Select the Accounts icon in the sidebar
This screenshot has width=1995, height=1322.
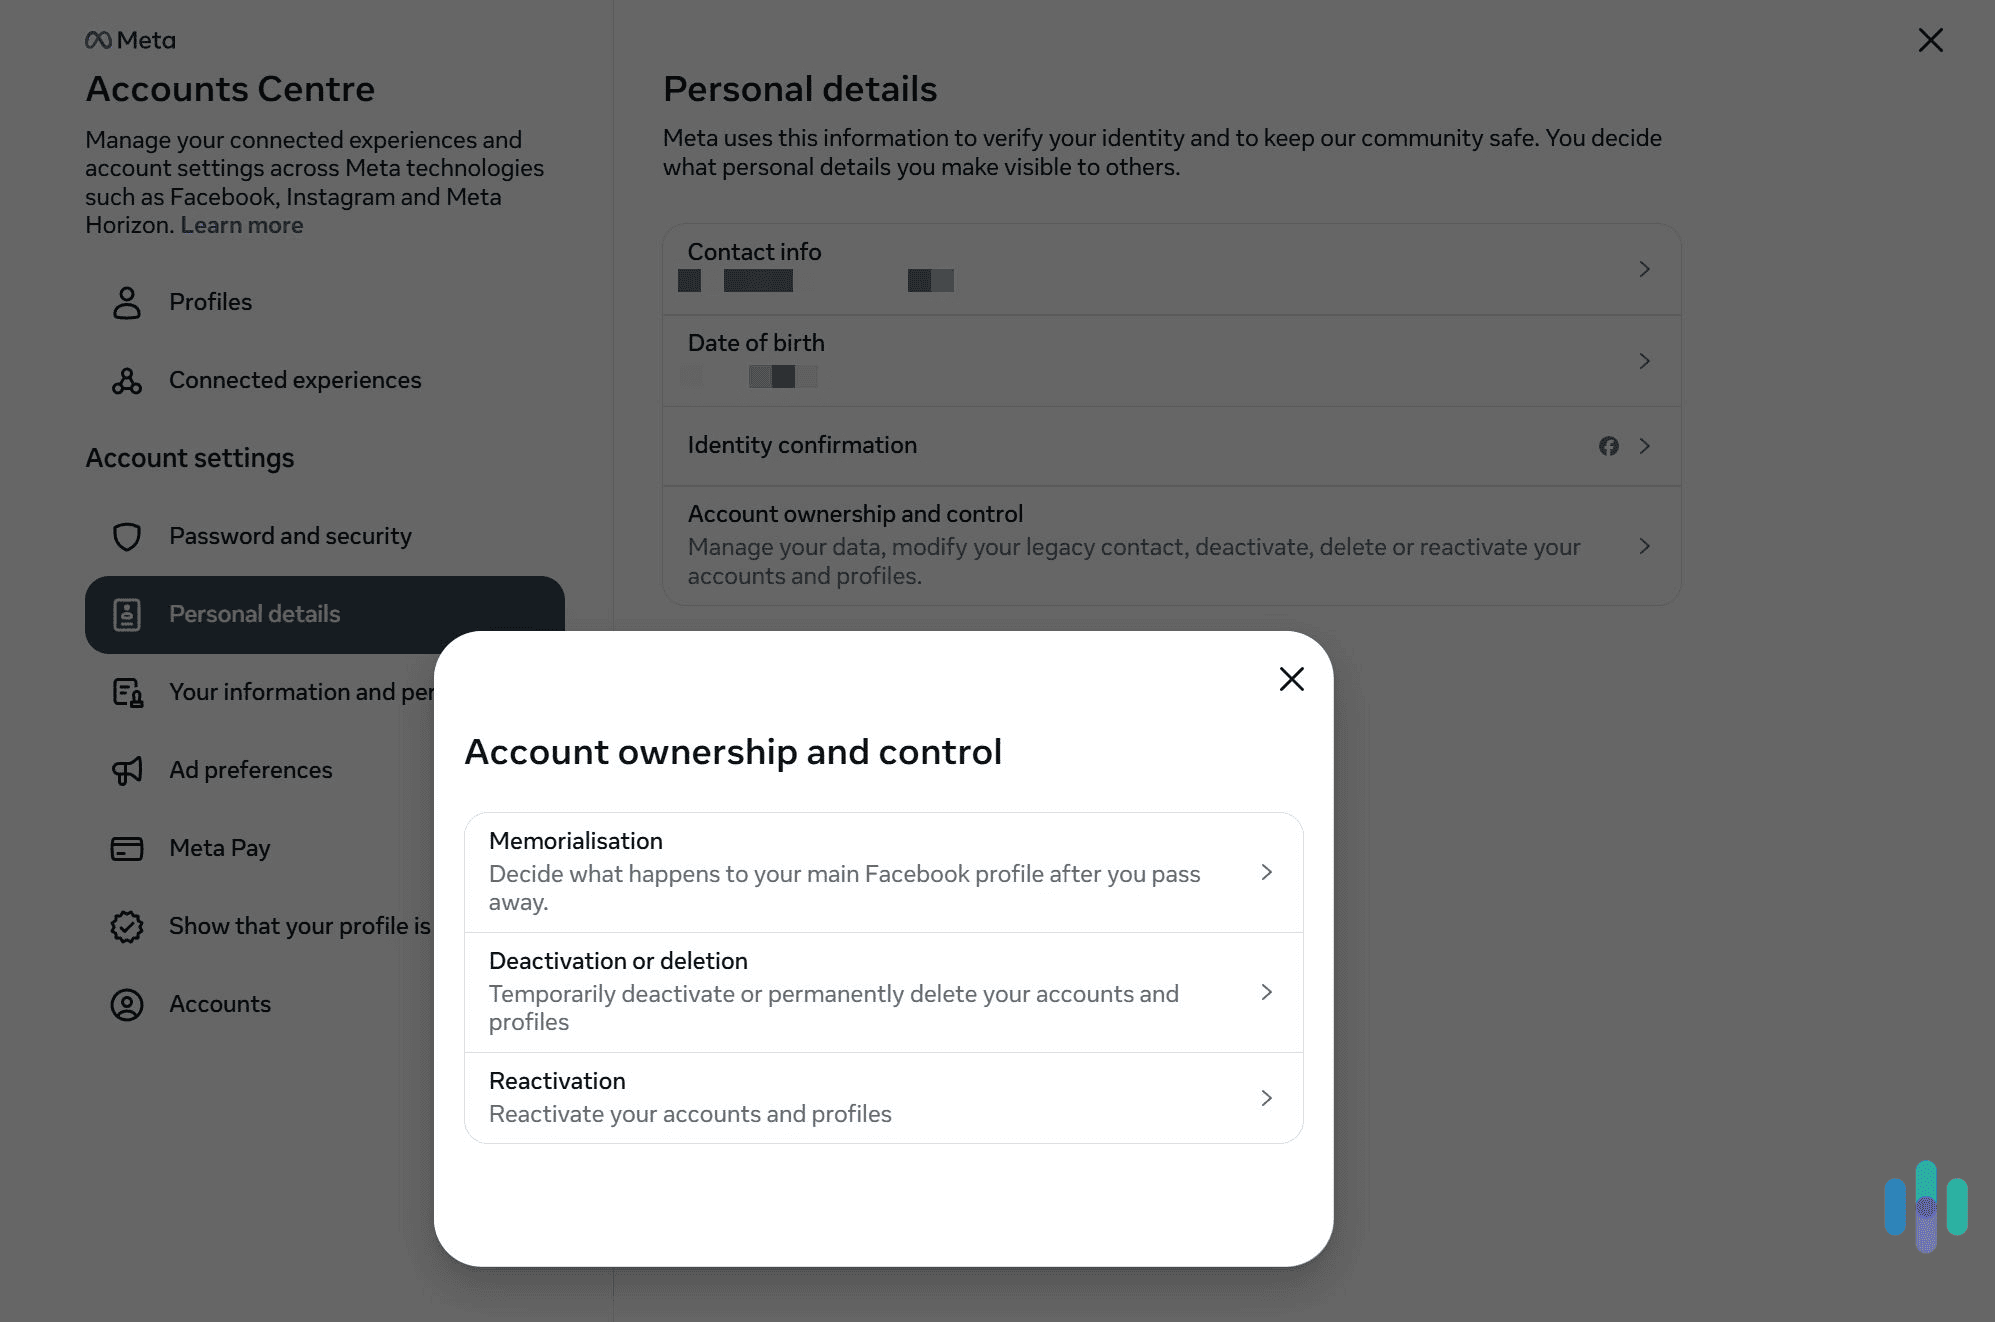pyautogui.click(x=126, y=1004)
